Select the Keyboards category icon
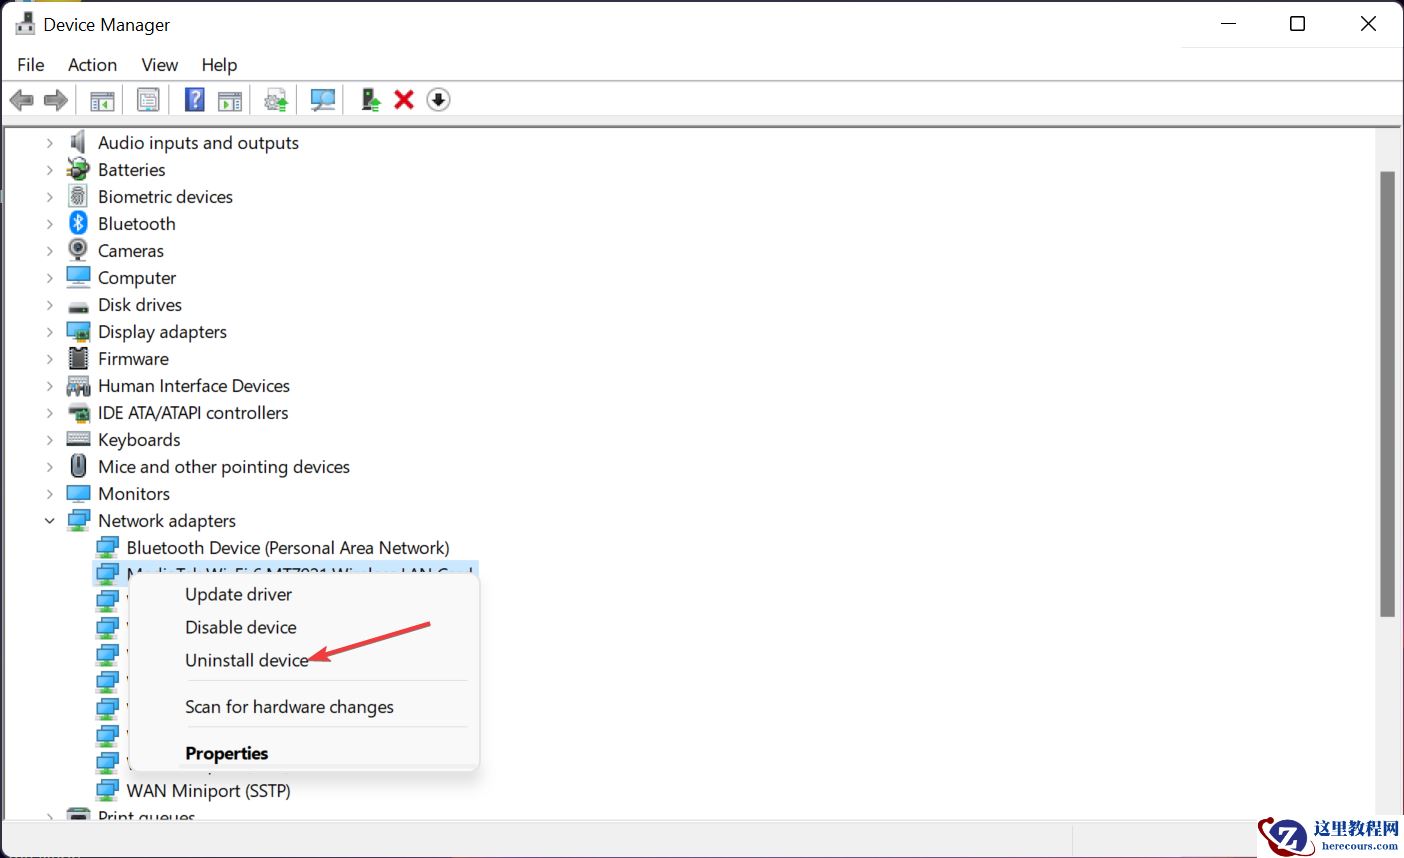Screen dimensions: 1404x858 click(78, 440)
